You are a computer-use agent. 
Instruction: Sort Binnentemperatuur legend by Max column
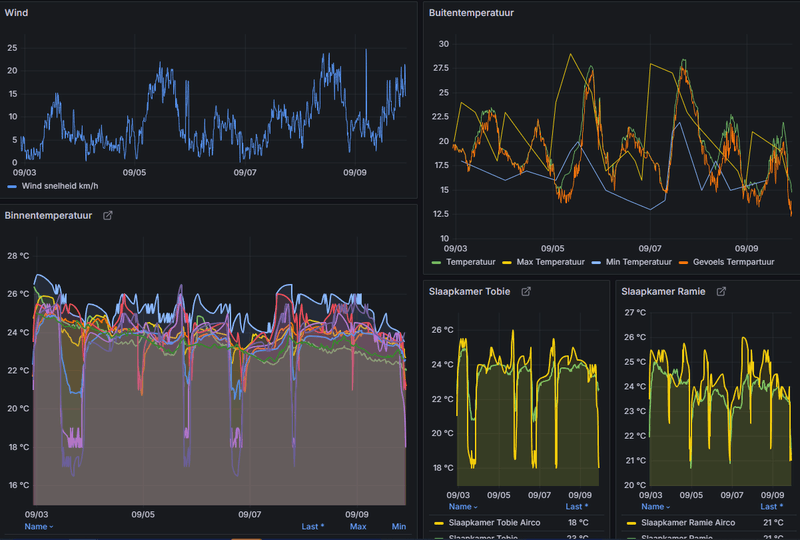click(x=358, y=526)
